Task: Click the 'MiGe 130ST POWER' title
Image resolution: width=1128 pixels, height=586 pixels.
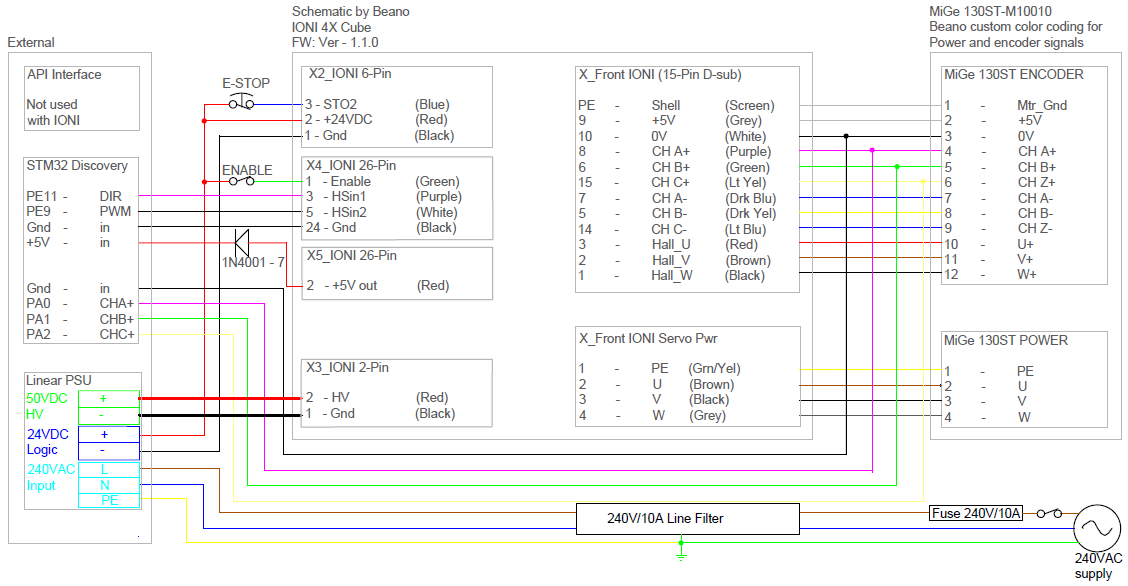Action: (1006, 340)
